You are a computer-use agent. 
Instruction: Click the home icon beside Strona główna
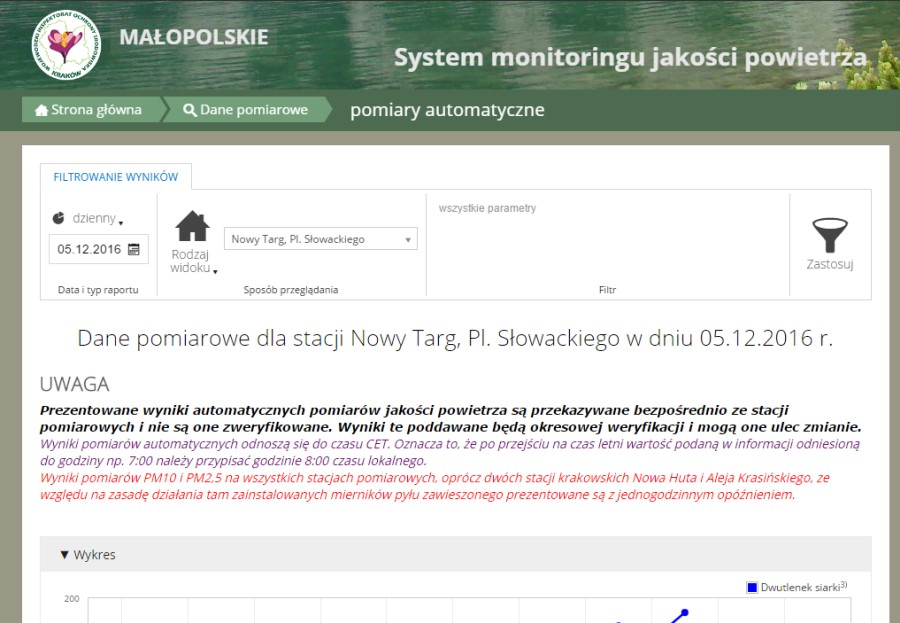coord(41,110)
